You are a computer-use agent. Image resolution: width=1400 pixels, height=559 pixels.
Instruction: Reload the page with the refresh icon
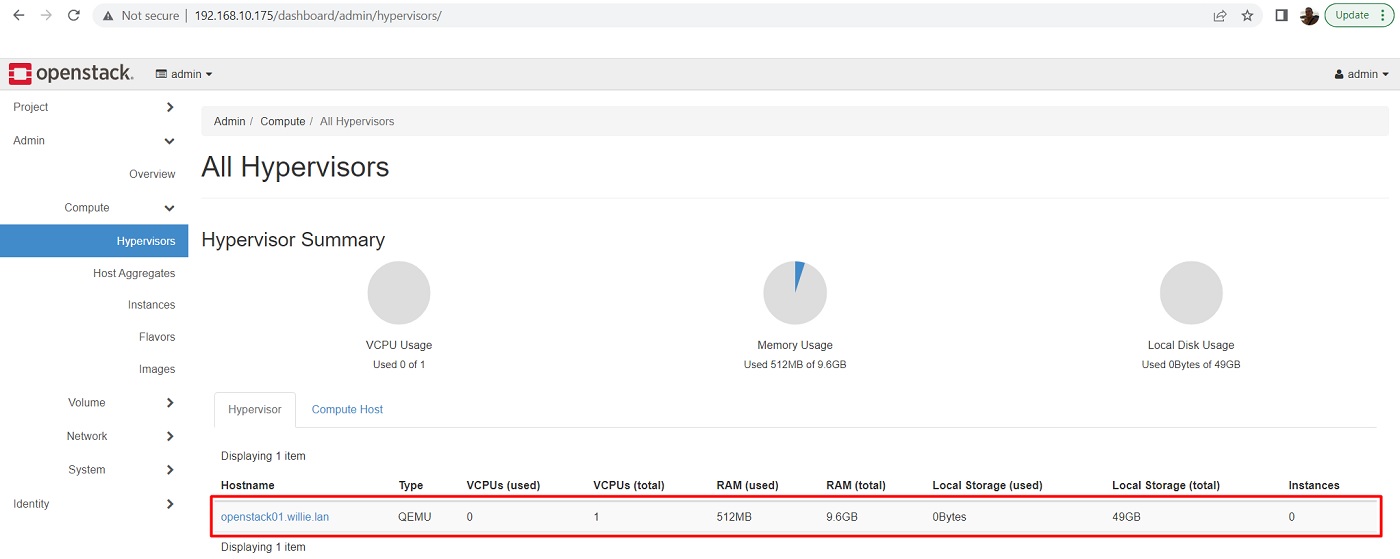click(x=73, y=16)
